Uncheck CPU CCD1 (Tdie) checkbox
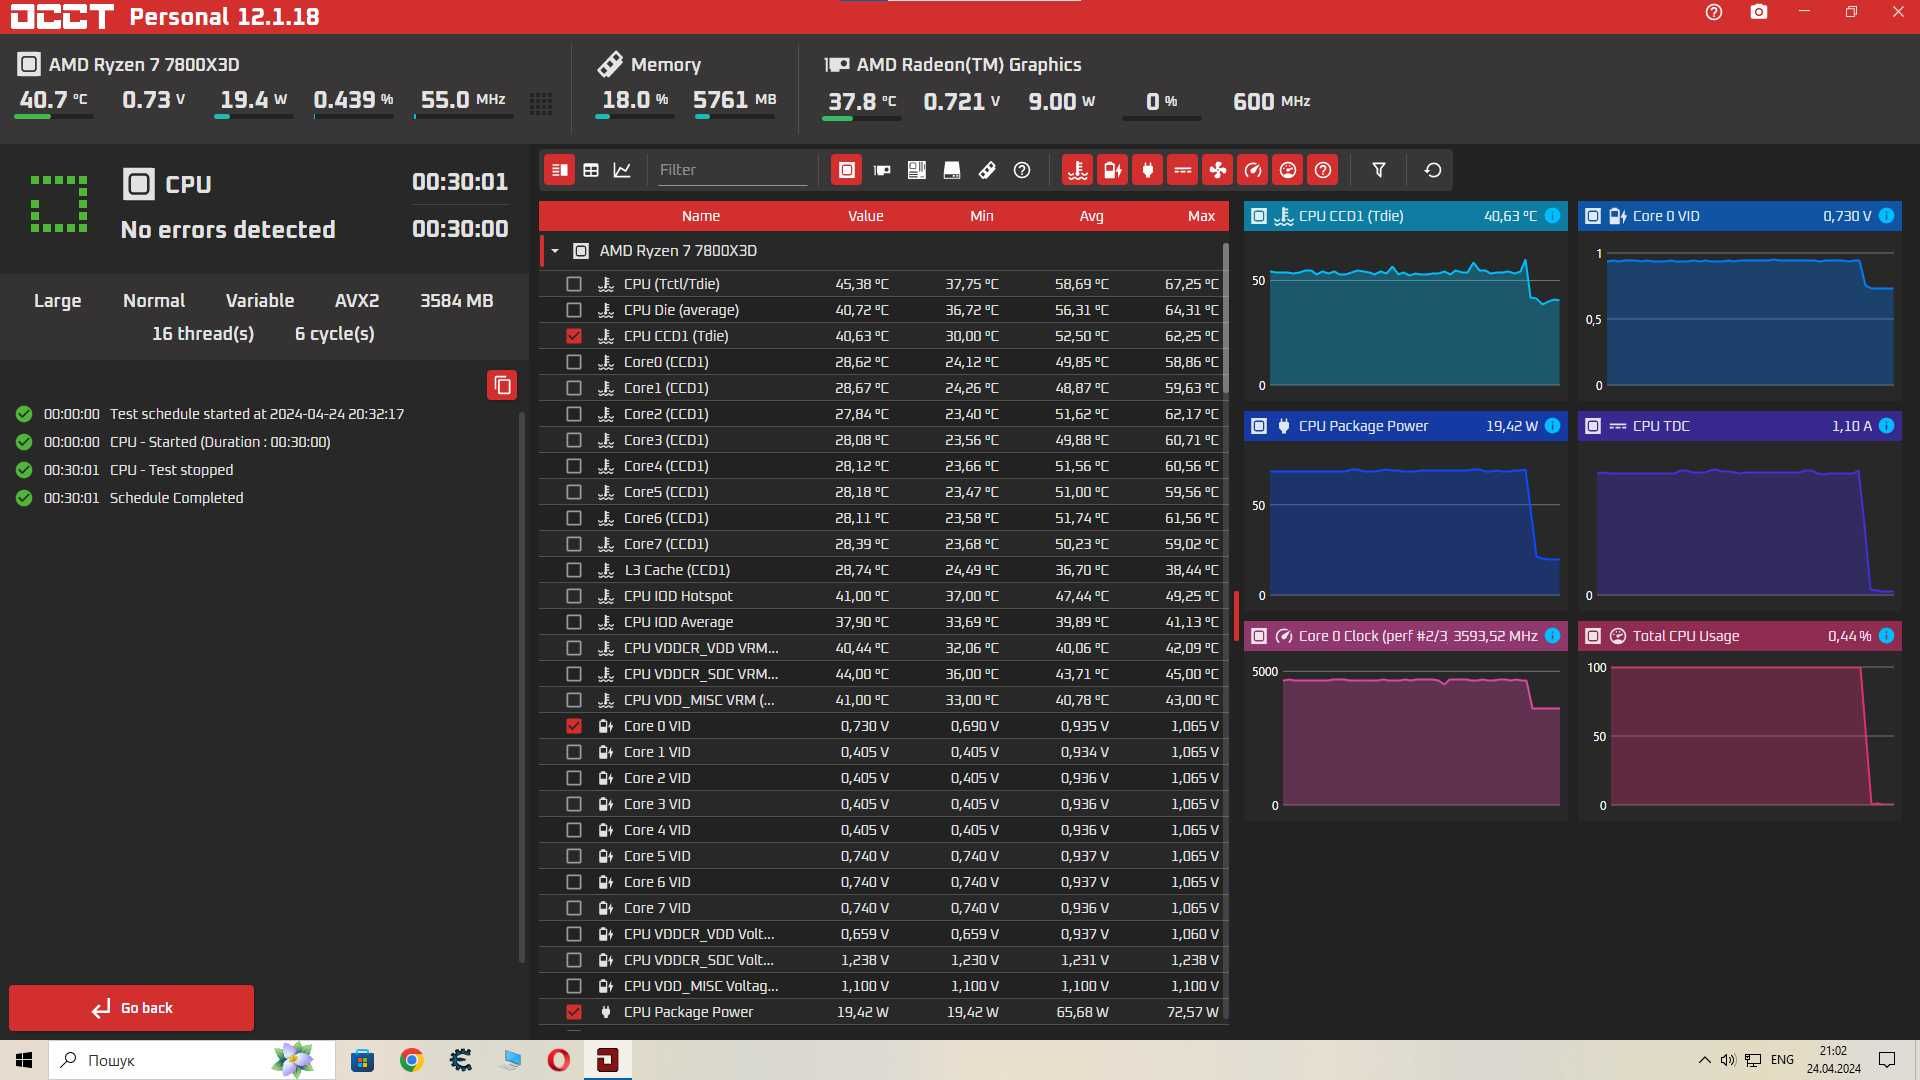Viewport: 1920px width, 1080px height. 574,336
